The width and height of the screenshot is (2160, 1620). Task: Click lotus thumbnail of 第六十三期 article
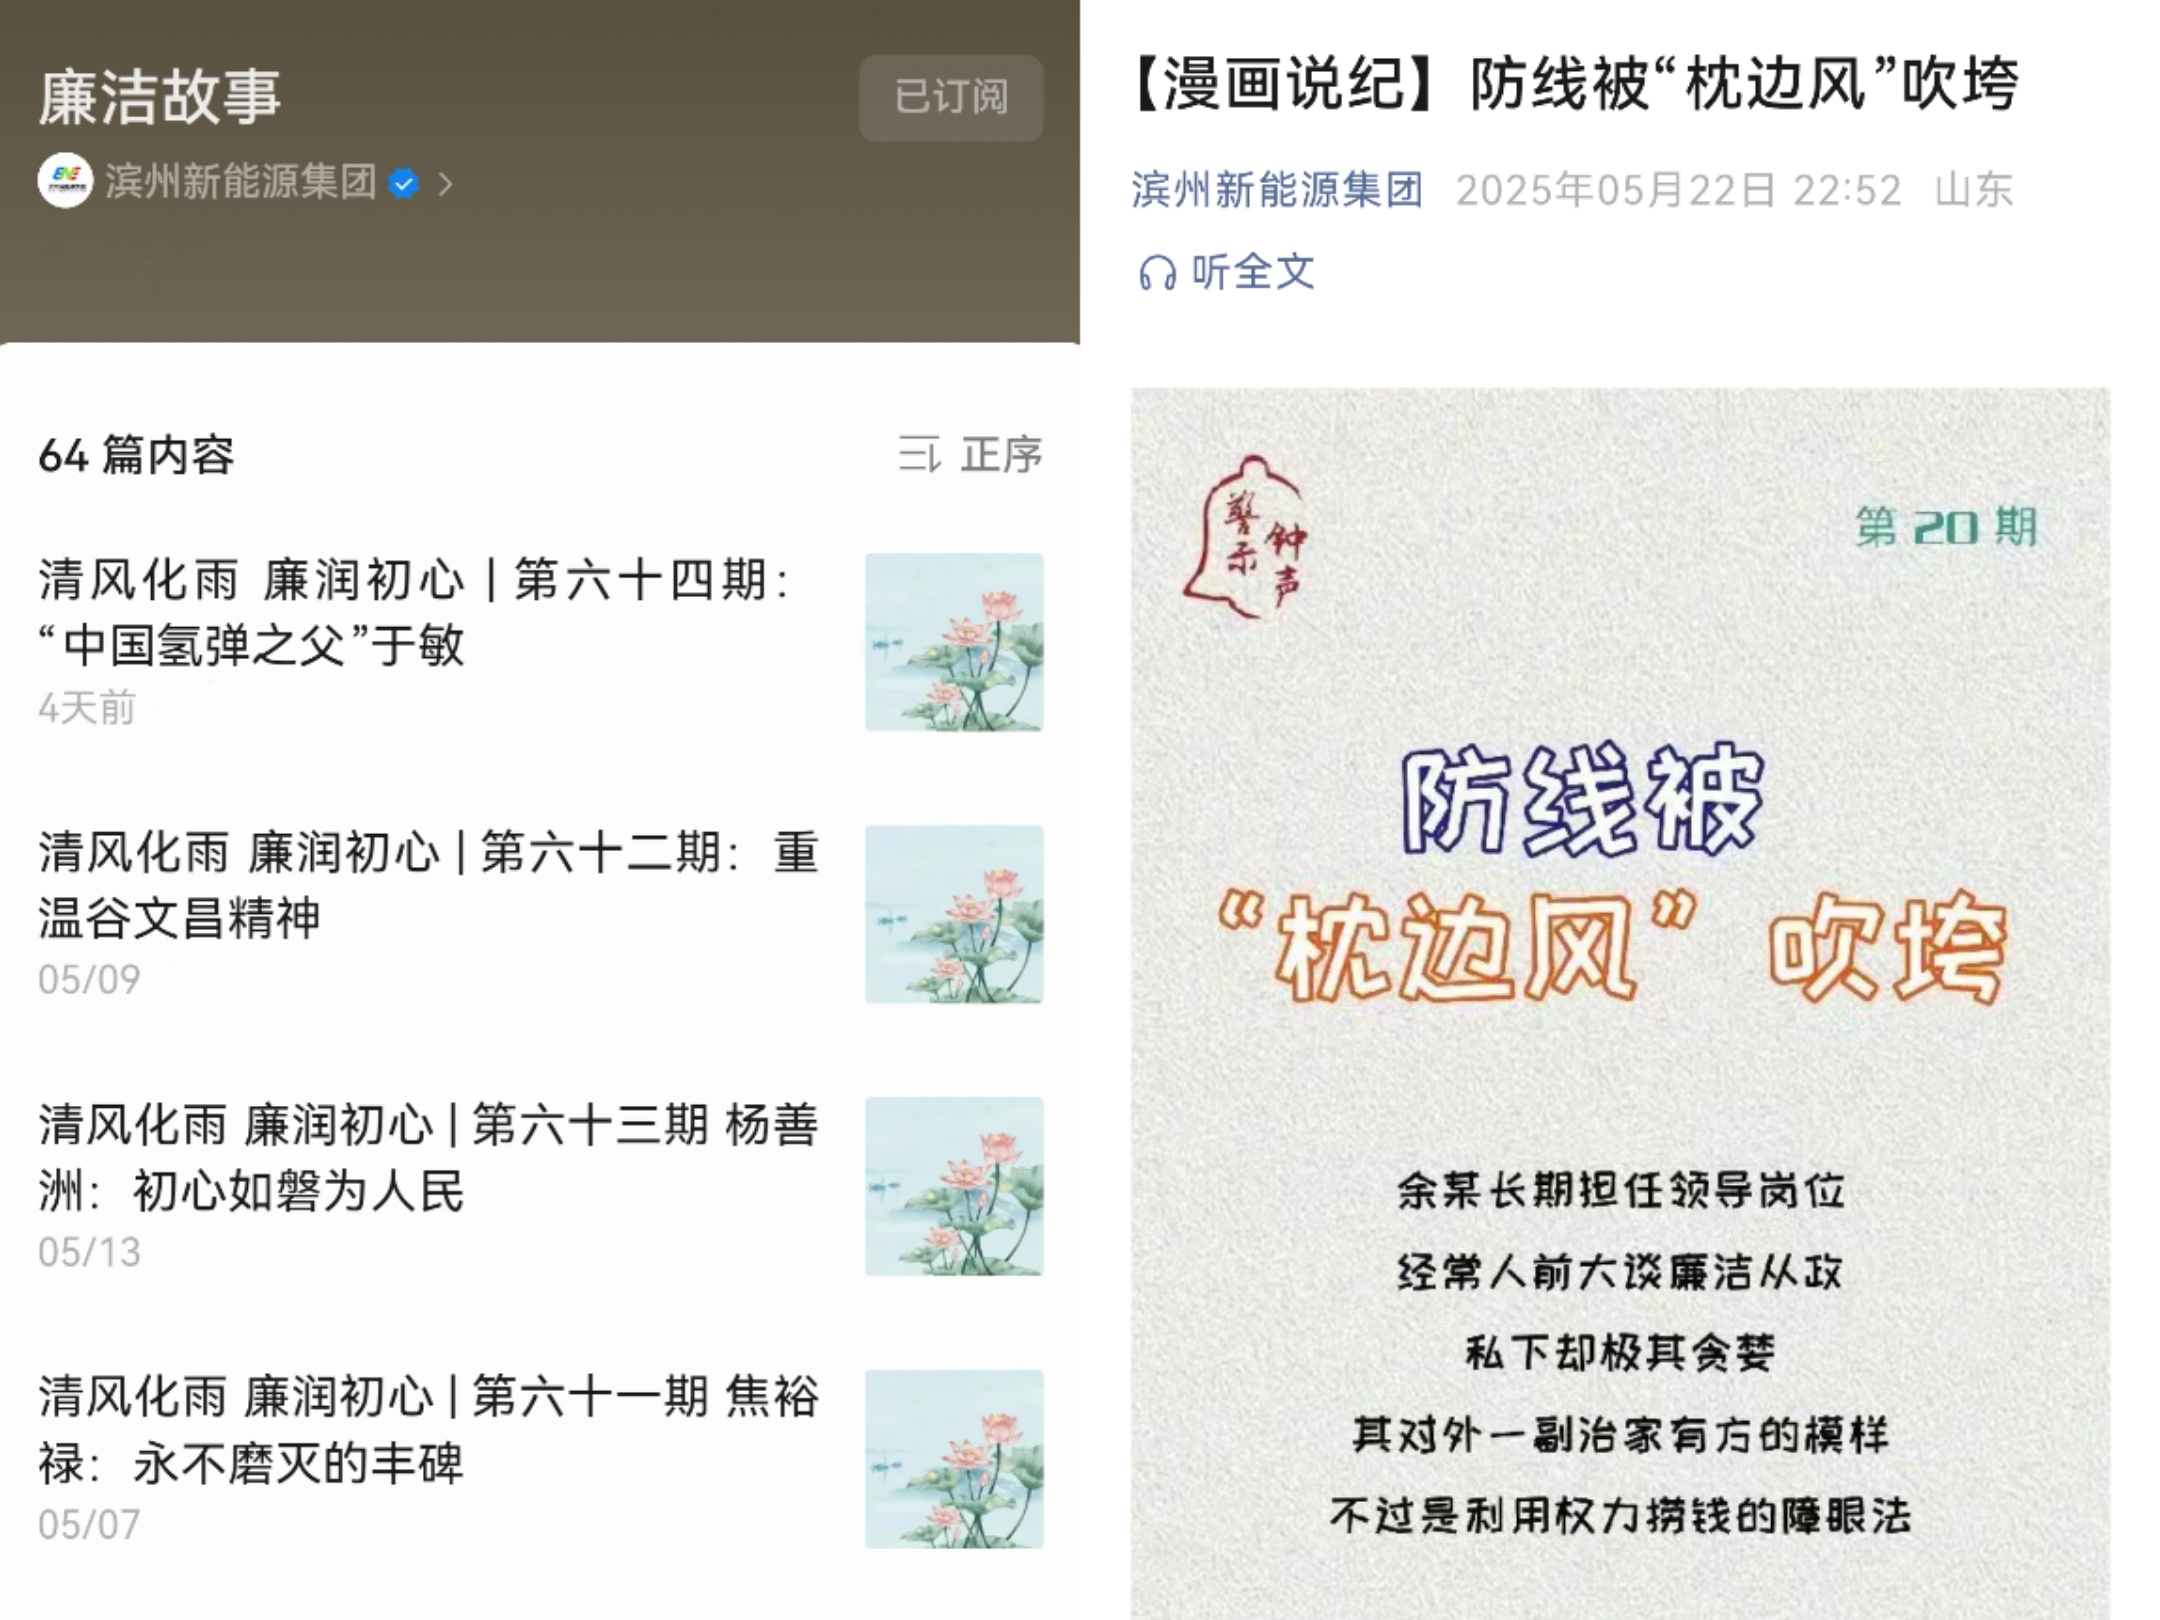point(954,1187)
